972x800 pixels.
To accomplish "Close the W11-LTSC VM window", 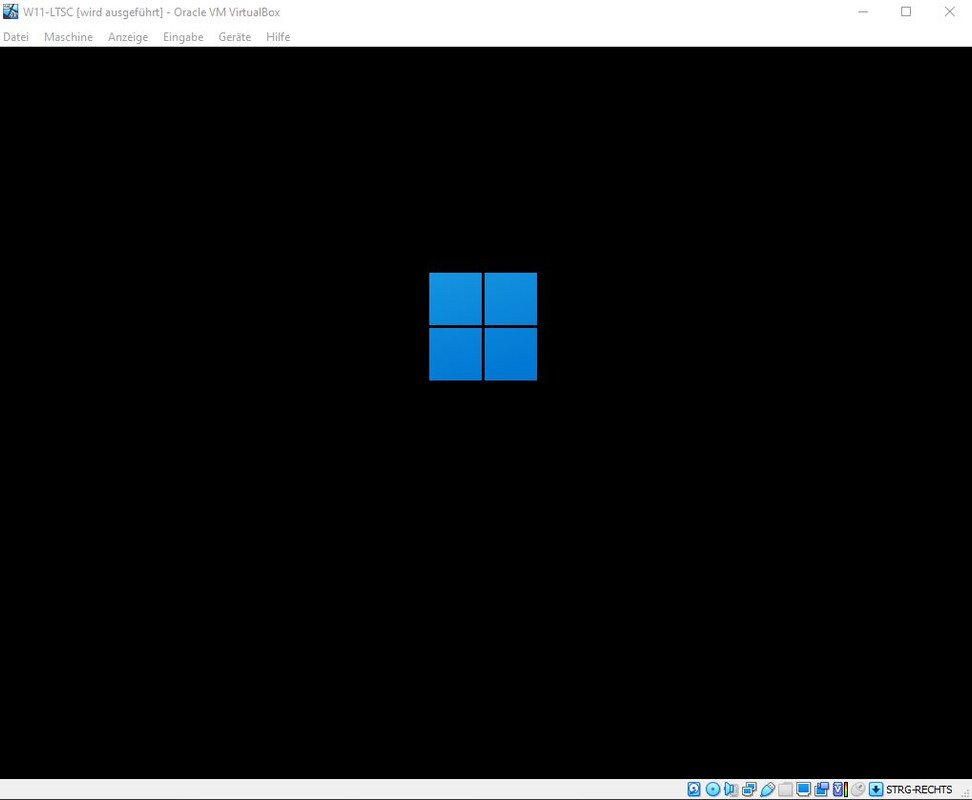I will 949,12.
